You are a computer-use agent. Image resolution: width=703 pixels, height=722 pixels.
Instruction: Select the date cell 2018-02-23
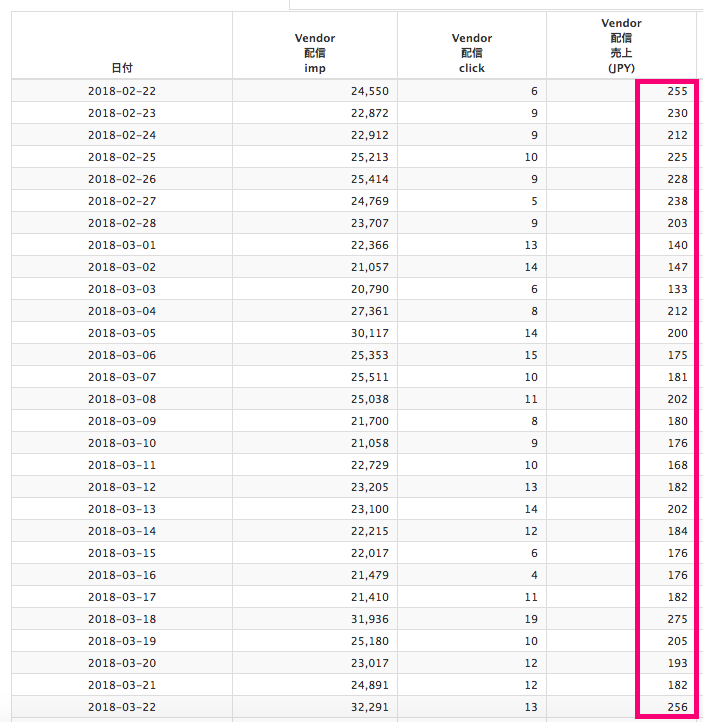pos(122,113)
